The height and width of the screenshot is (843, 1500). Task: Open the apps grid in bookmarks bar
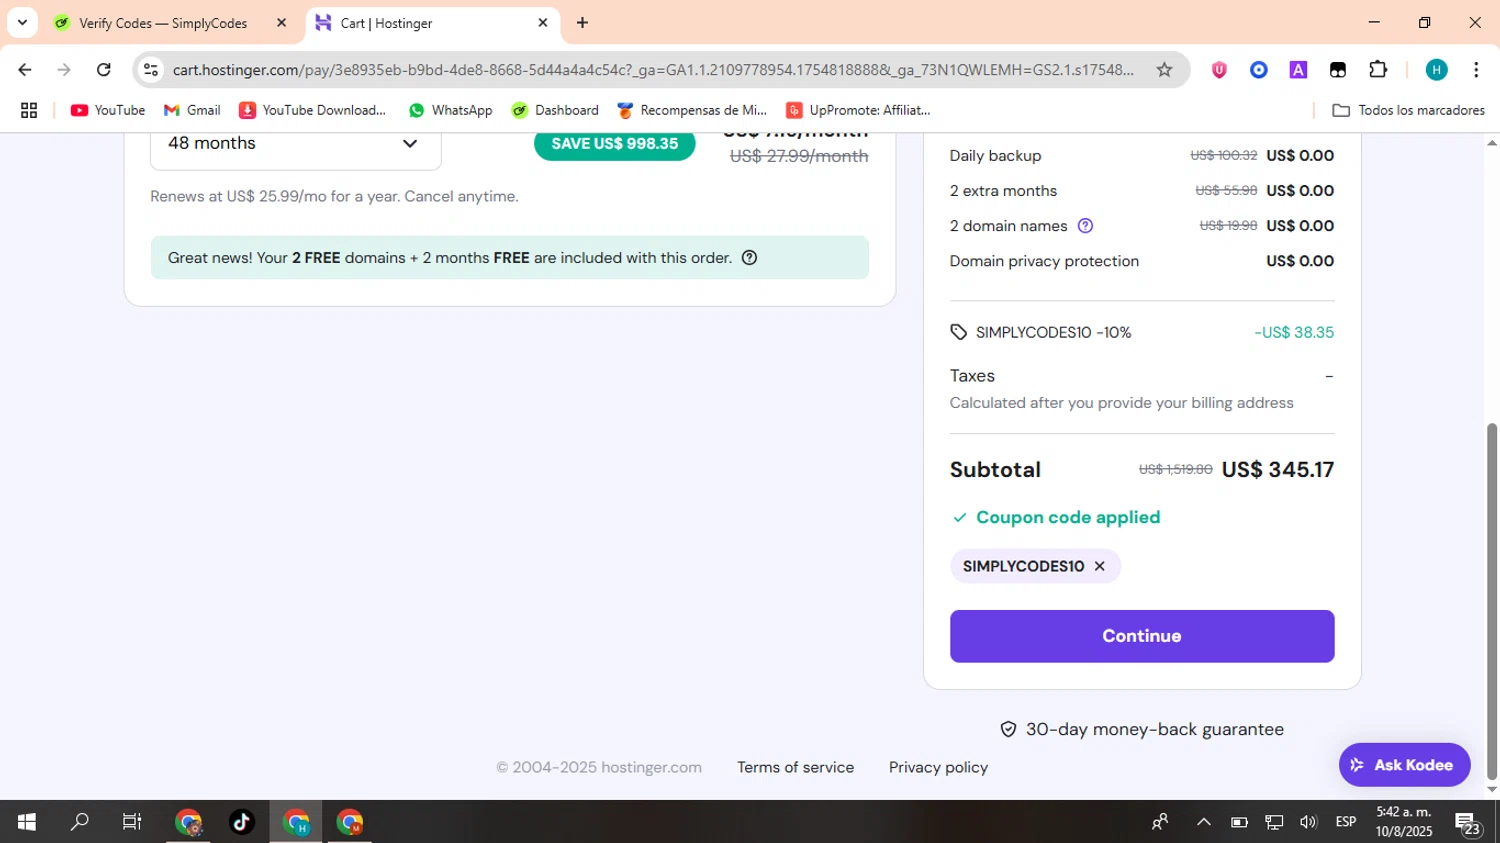pyautogui.click(x=29, y=110)
